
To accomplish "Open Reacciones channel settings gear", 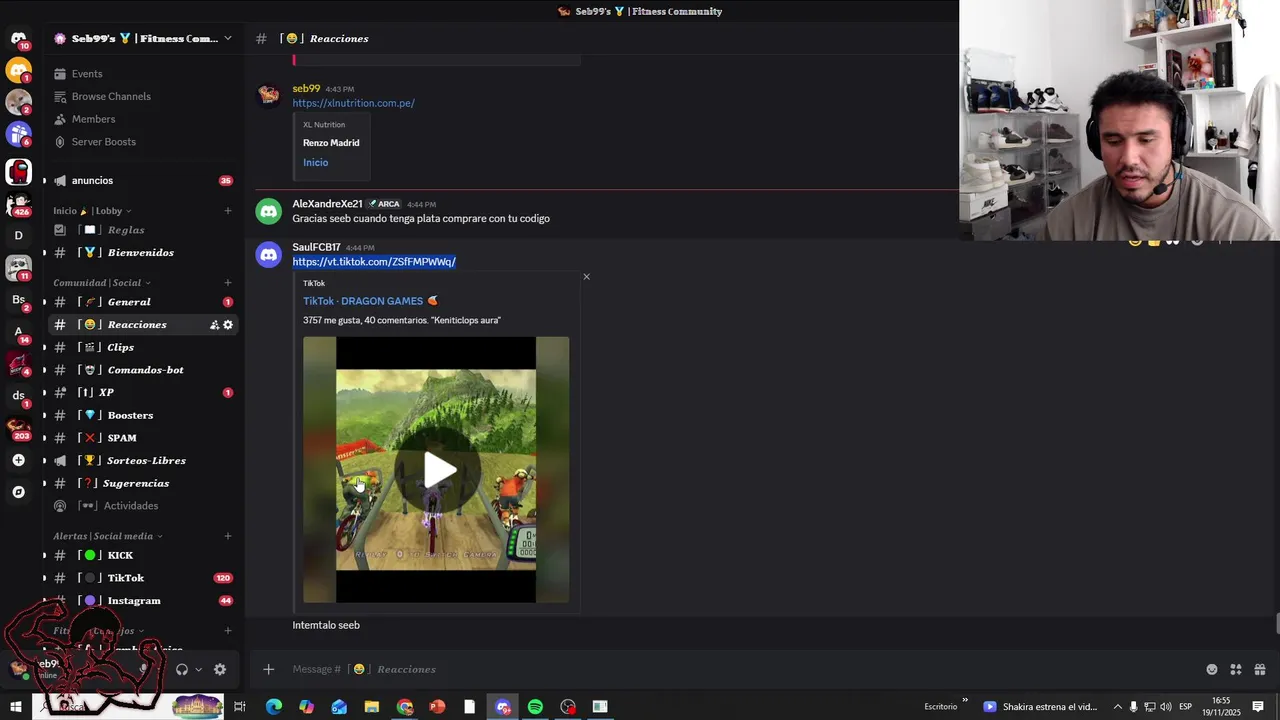I will point(228,325).
